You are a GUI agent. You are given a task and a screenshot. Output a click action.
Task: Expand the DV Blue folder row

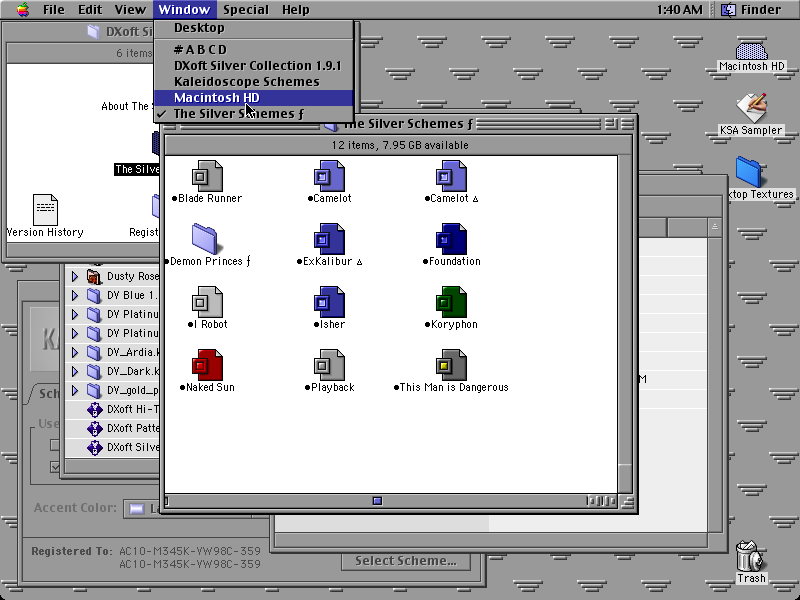74,295
